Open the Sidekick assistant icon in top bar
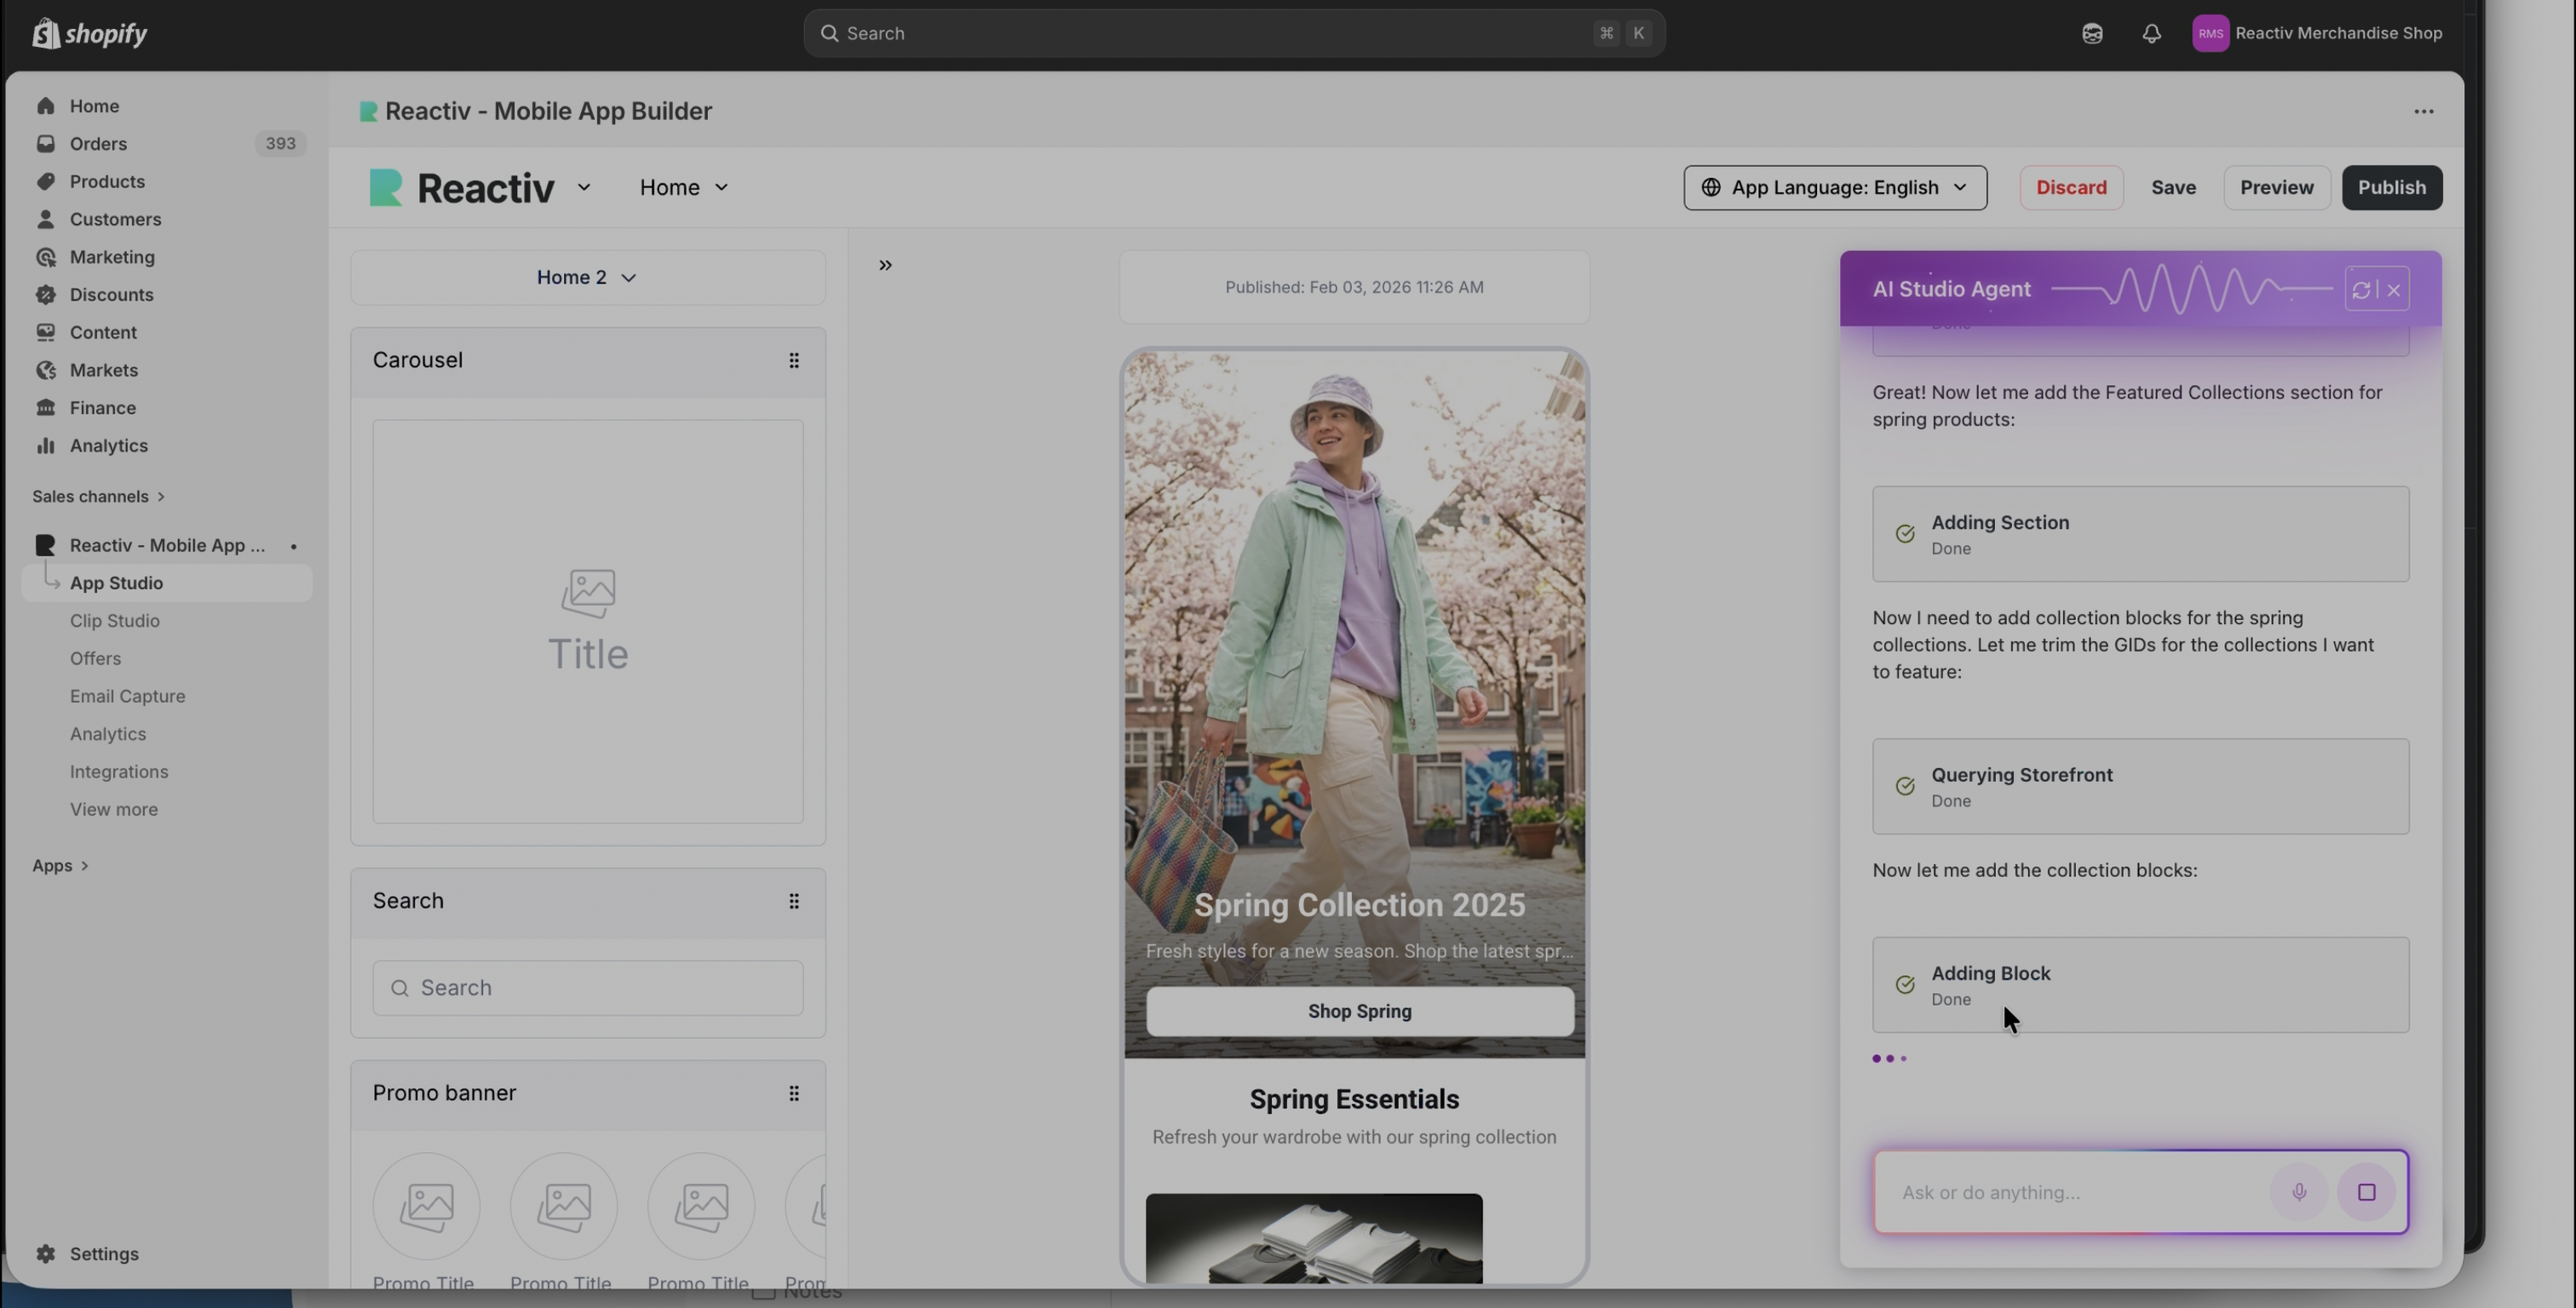Screen dimensions: 2576x1308 pyautogui.click(x=2092, y=33)
